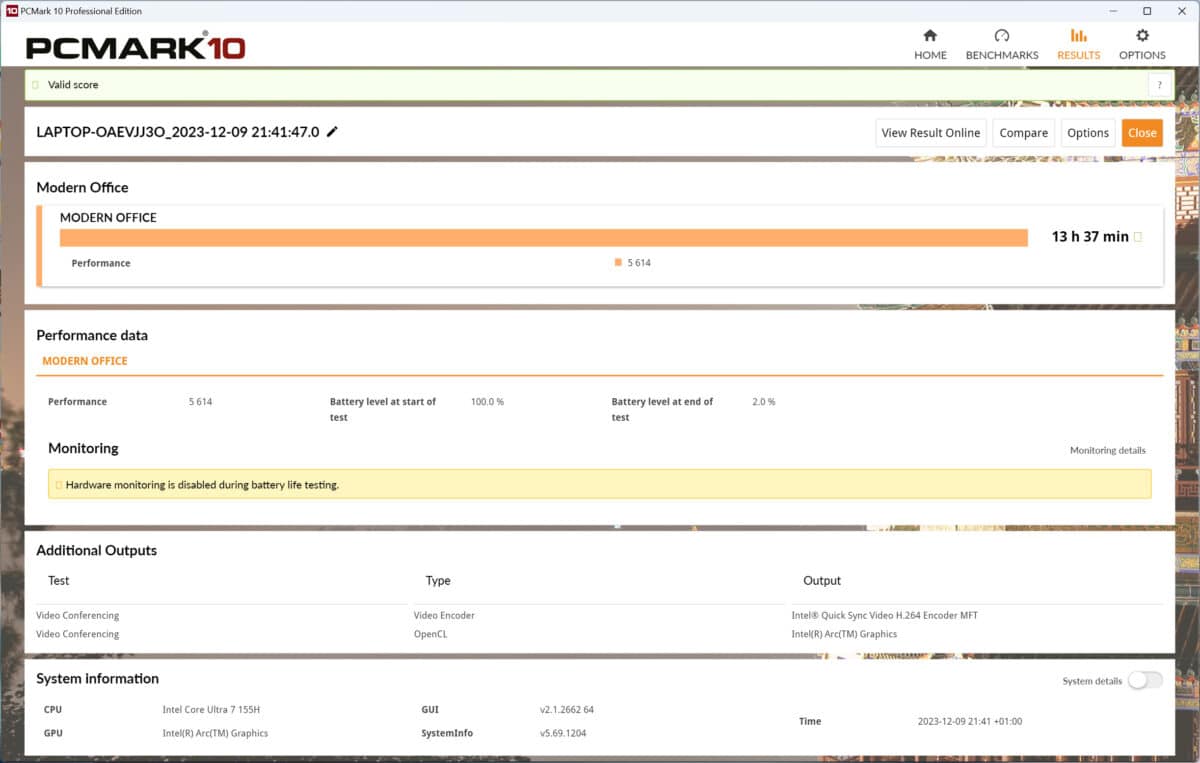Click the 5 614 score beside legend
This screenshot has width=1200, height=763.
coord(640,263)
